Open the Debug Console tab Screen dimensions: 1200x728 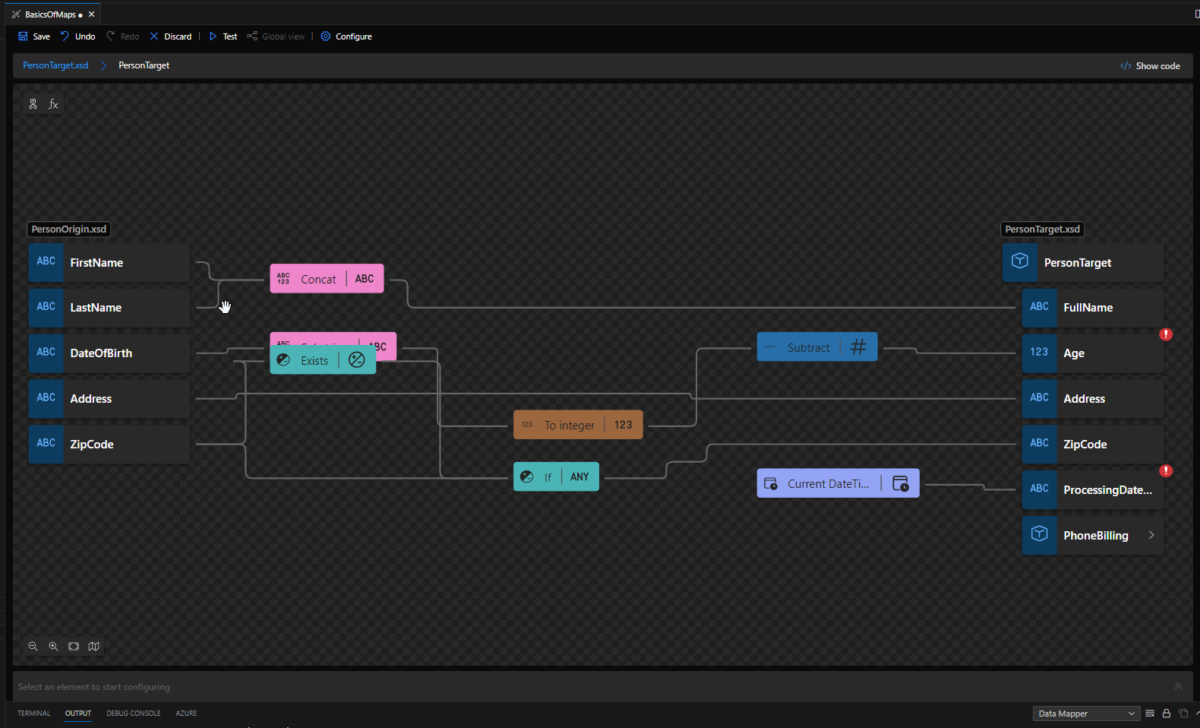pyautogui.click(x=133, y=713)
